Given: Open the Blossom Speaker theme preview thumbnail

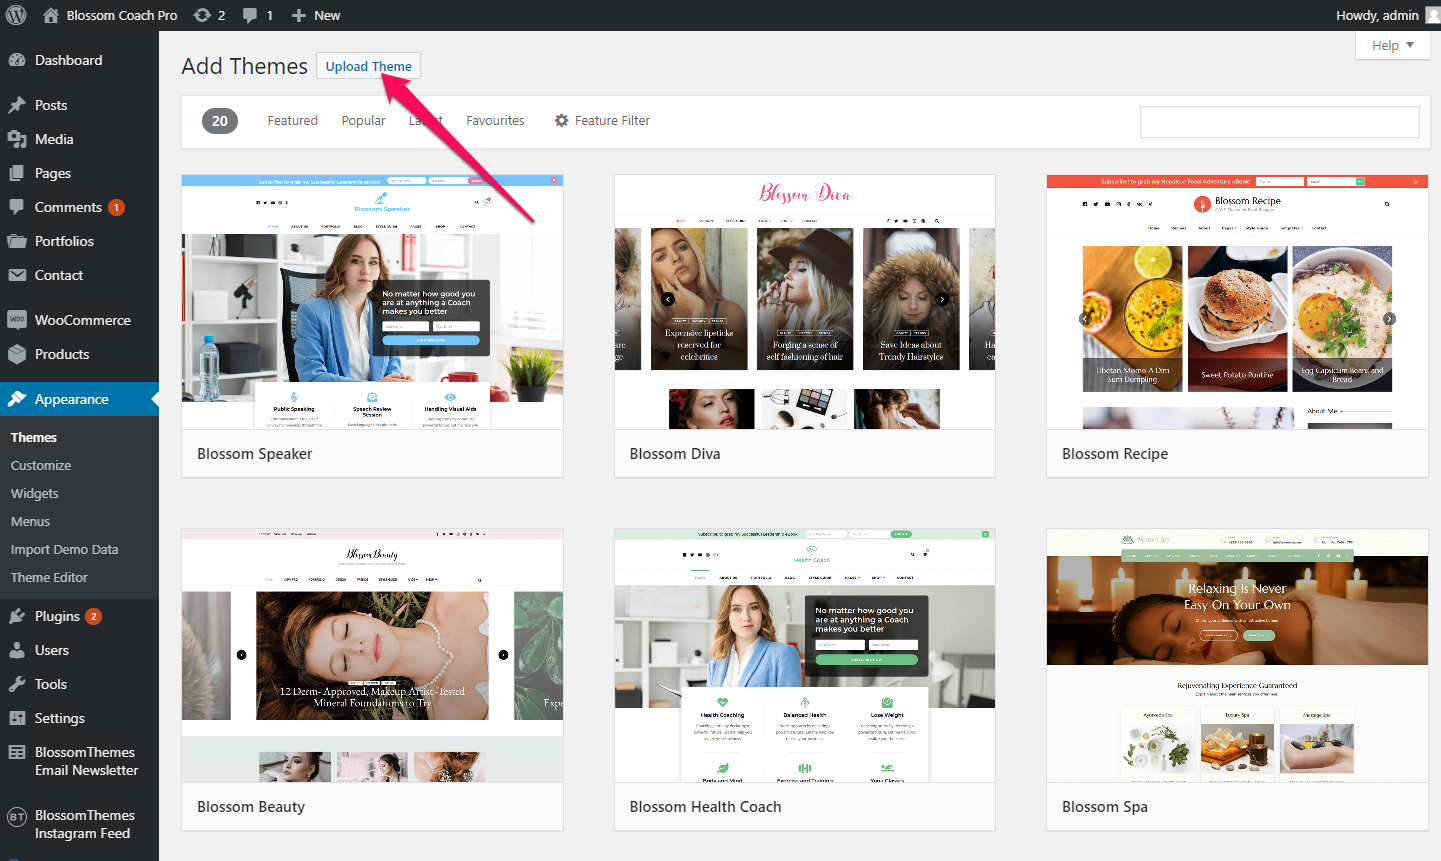Looking at the screenshot, I should 372,302.
